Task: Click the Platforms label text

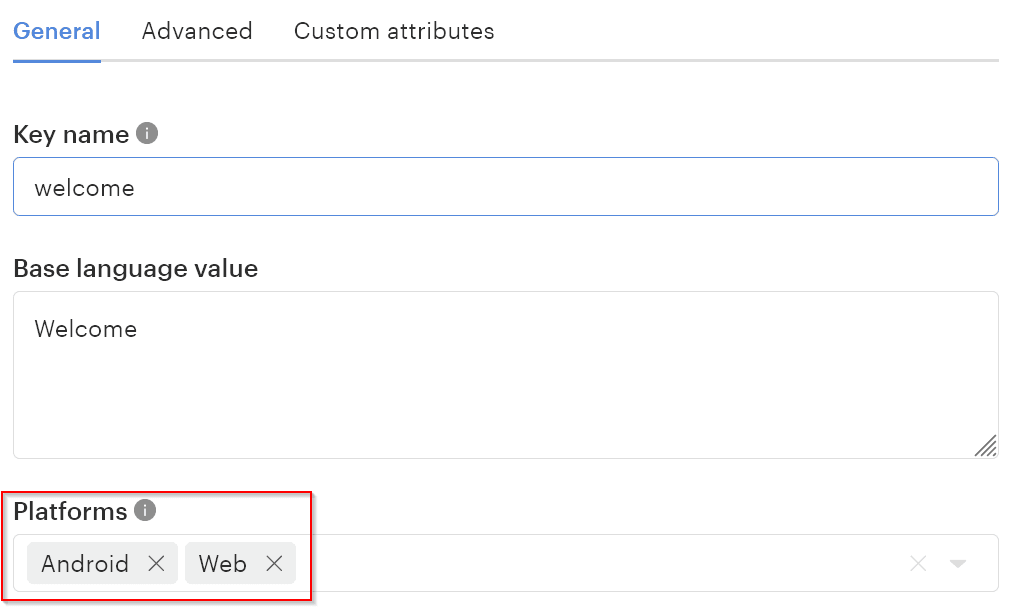Action: click(x=70, y=511)
